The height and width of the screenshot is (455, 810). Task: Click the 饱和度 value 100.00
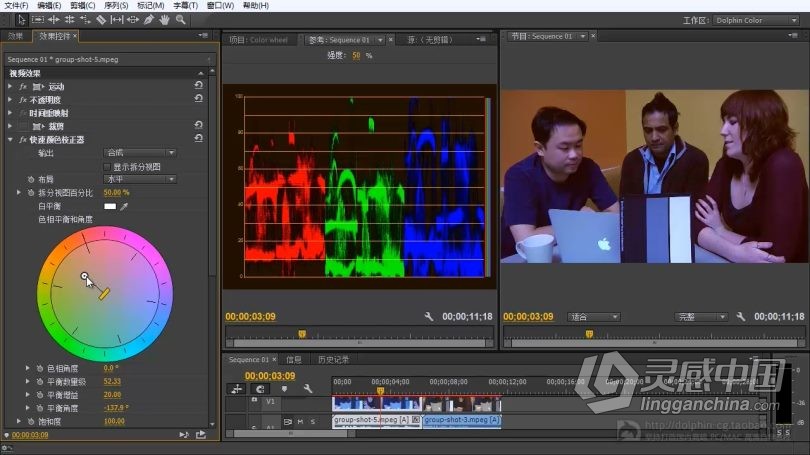114,421
